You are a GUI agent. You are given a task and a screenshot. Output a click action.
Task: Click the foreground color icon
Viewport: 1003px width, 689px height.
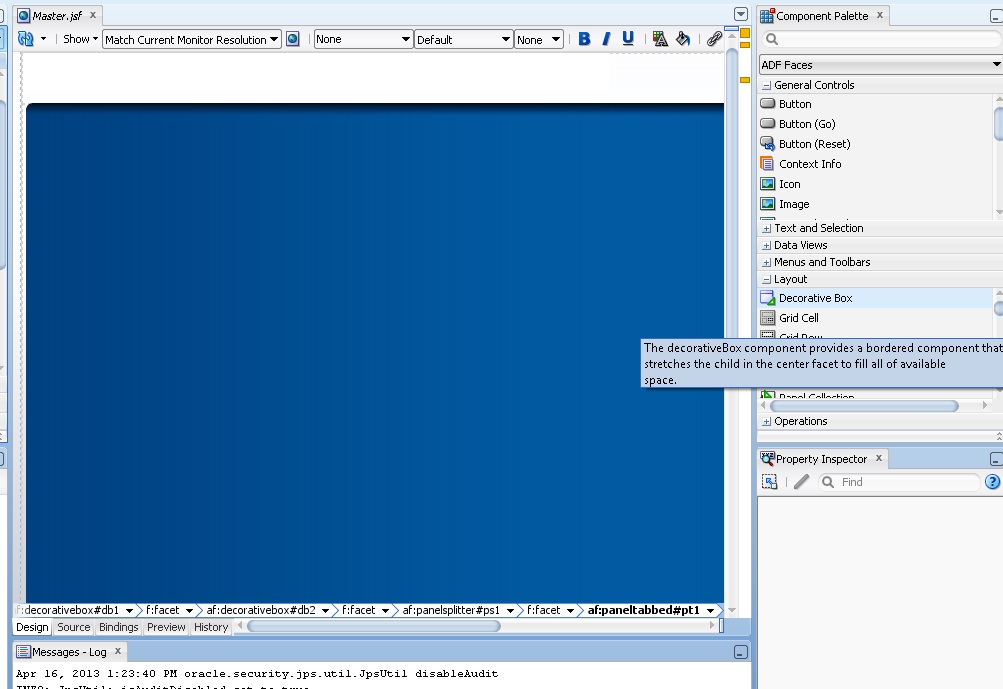(x=660, y=39)
